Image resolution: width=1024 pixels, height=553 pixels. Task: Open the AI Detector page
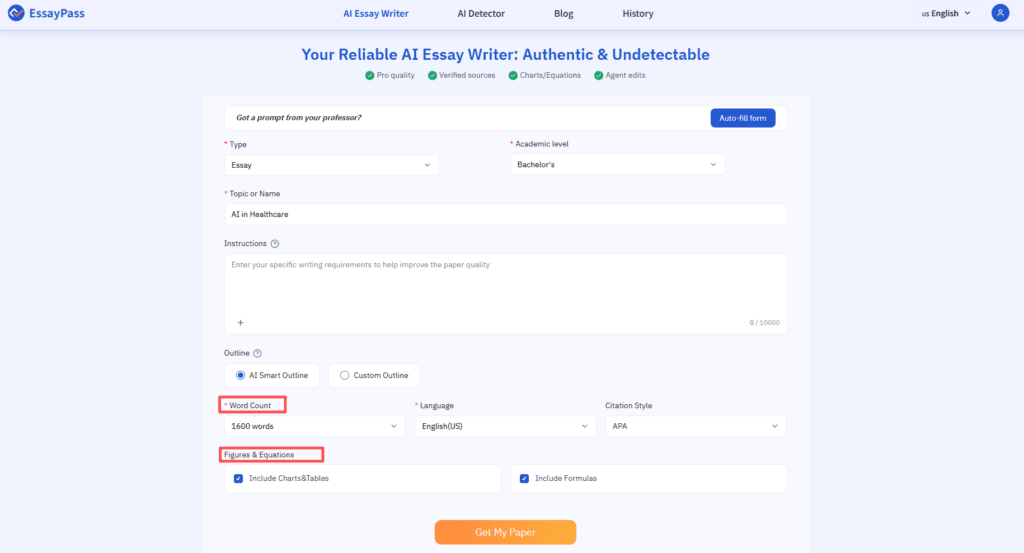click(x=481, y=13)
